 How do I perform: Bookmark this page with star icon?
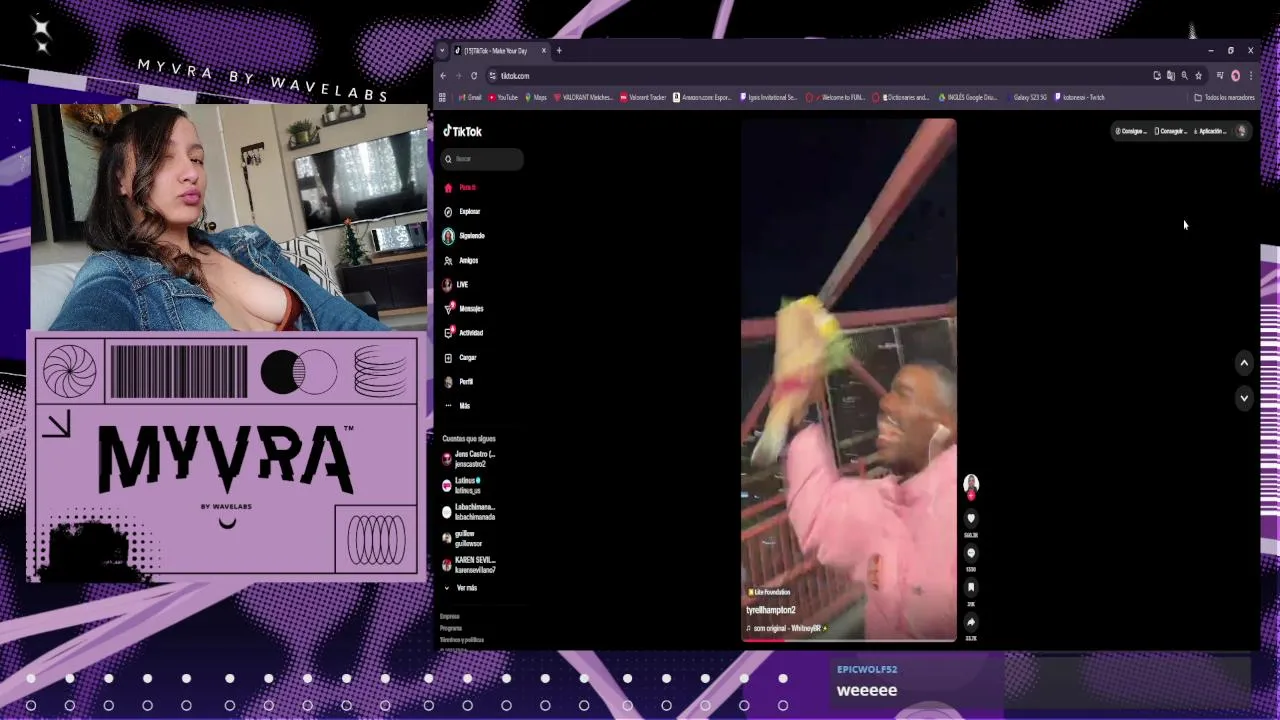click(1198, 76)
